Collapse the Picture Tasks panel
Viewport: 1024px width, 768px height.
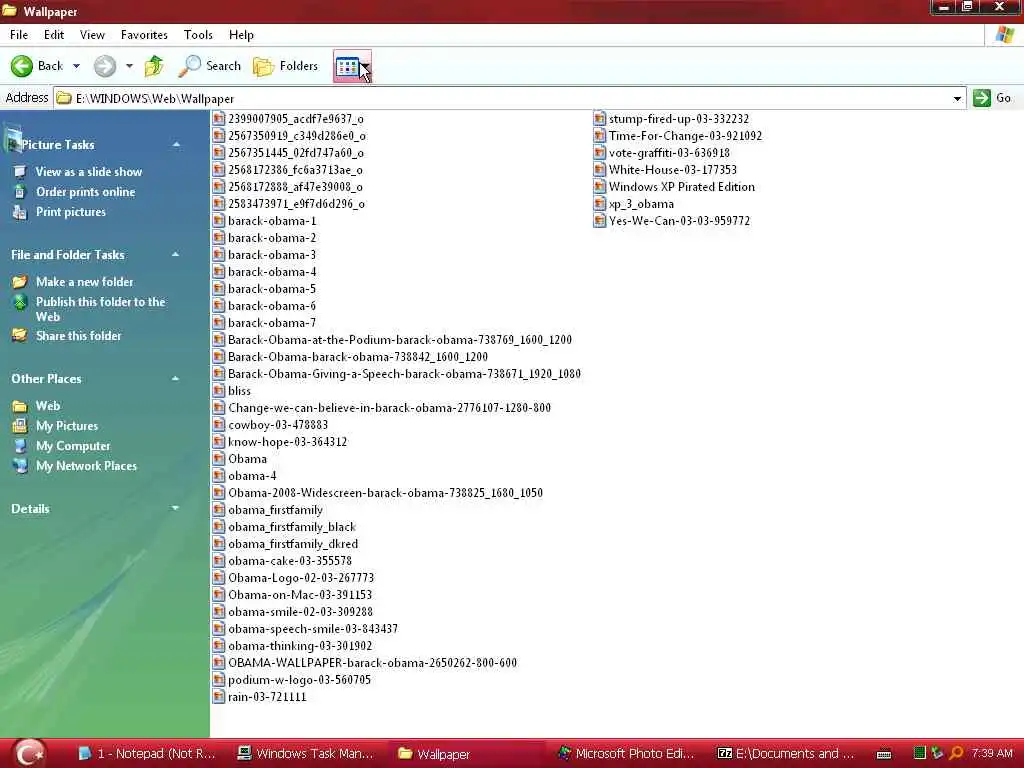click(176, 144)
